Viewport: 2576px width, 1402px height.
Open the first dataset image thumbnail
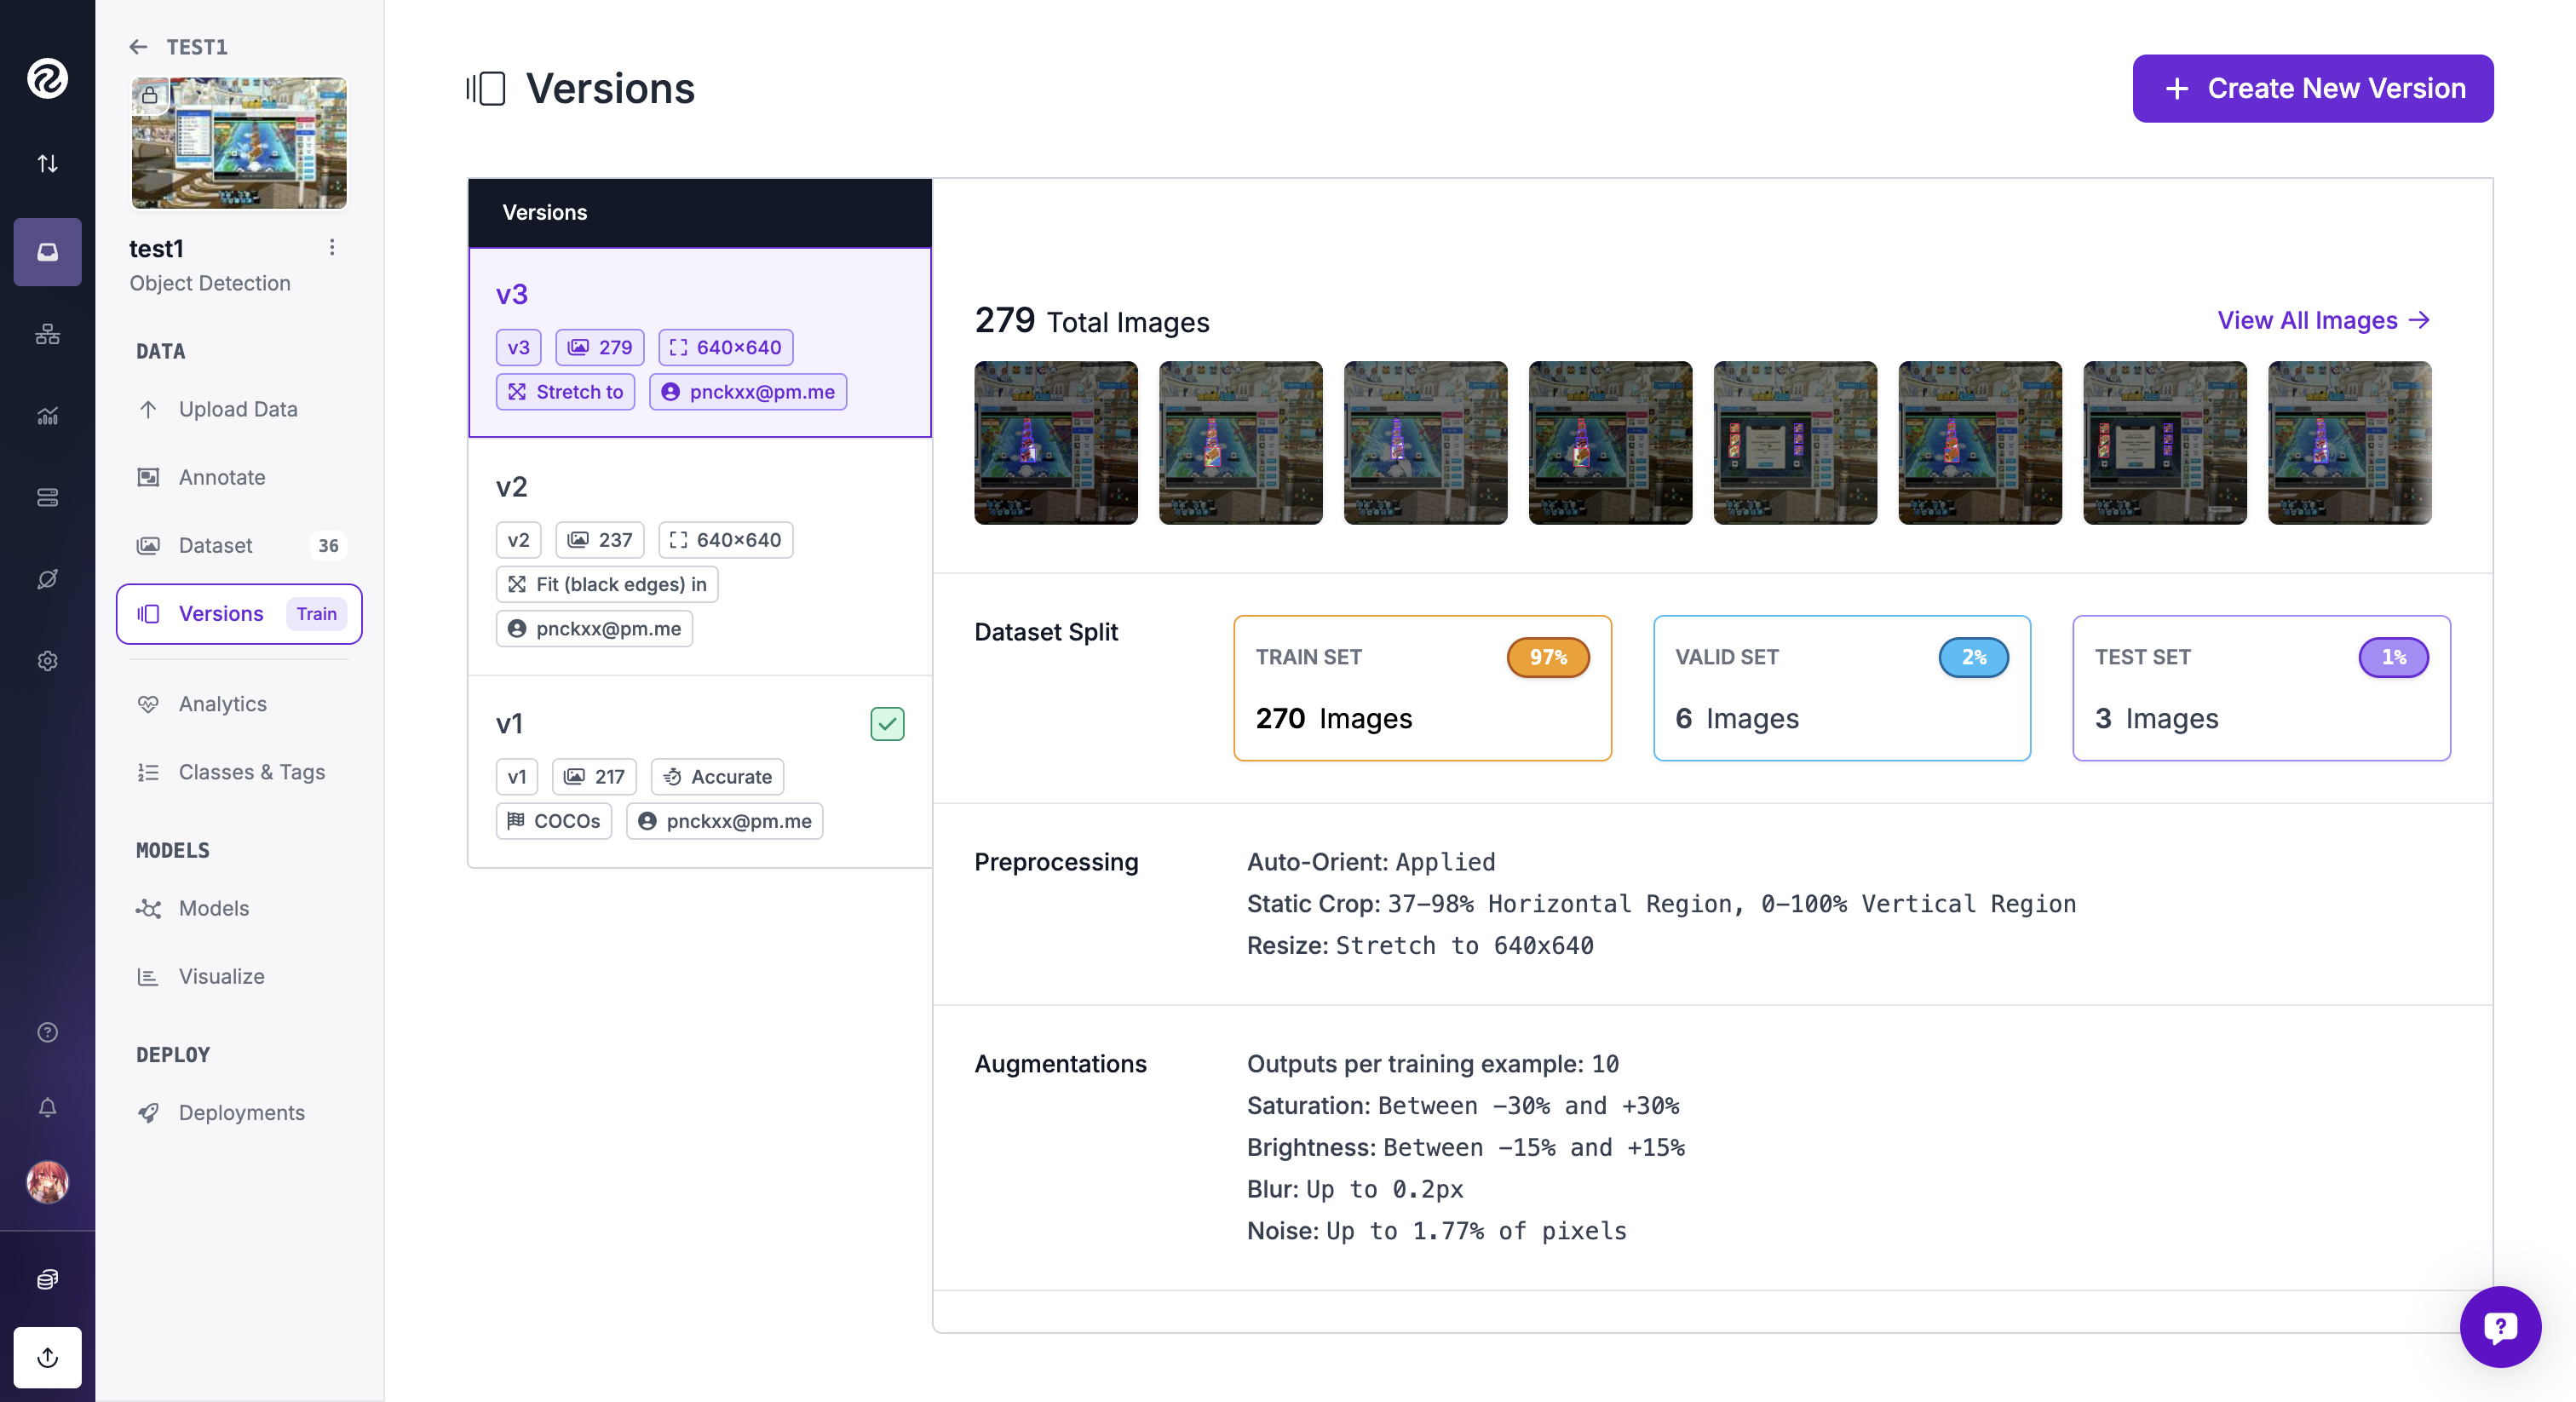click(x=1055, y=443)
